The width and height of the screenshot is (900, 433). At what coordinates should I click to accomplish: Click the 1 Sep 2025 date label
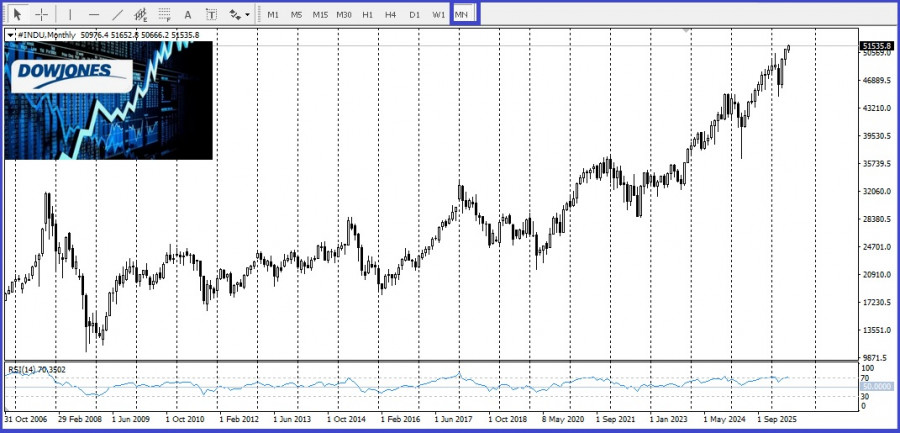coord(777,419)
